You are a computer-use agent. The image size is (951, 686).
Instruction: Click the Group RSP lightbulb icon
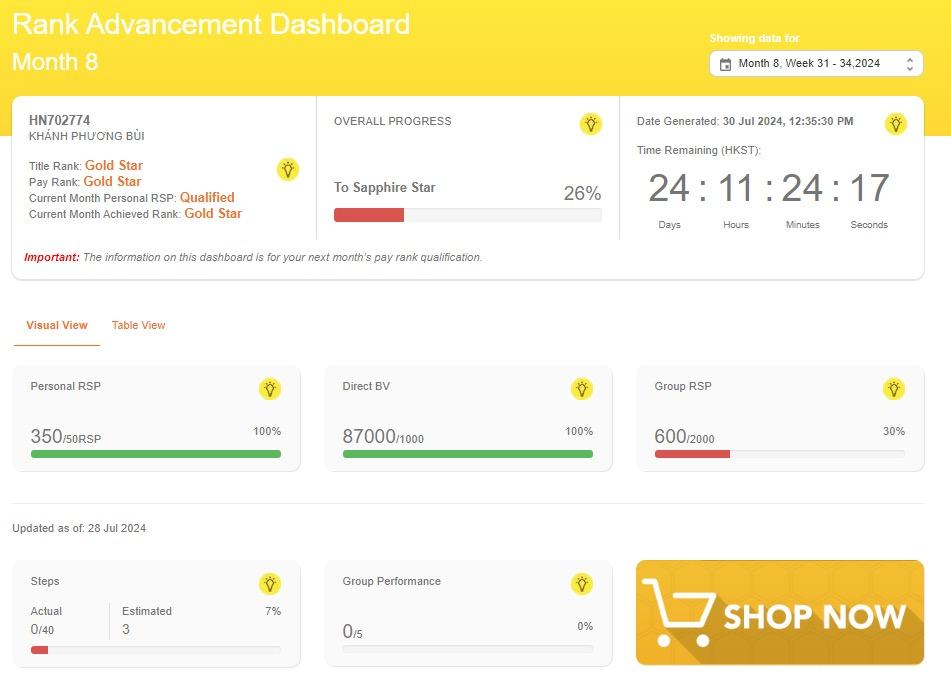894,389
